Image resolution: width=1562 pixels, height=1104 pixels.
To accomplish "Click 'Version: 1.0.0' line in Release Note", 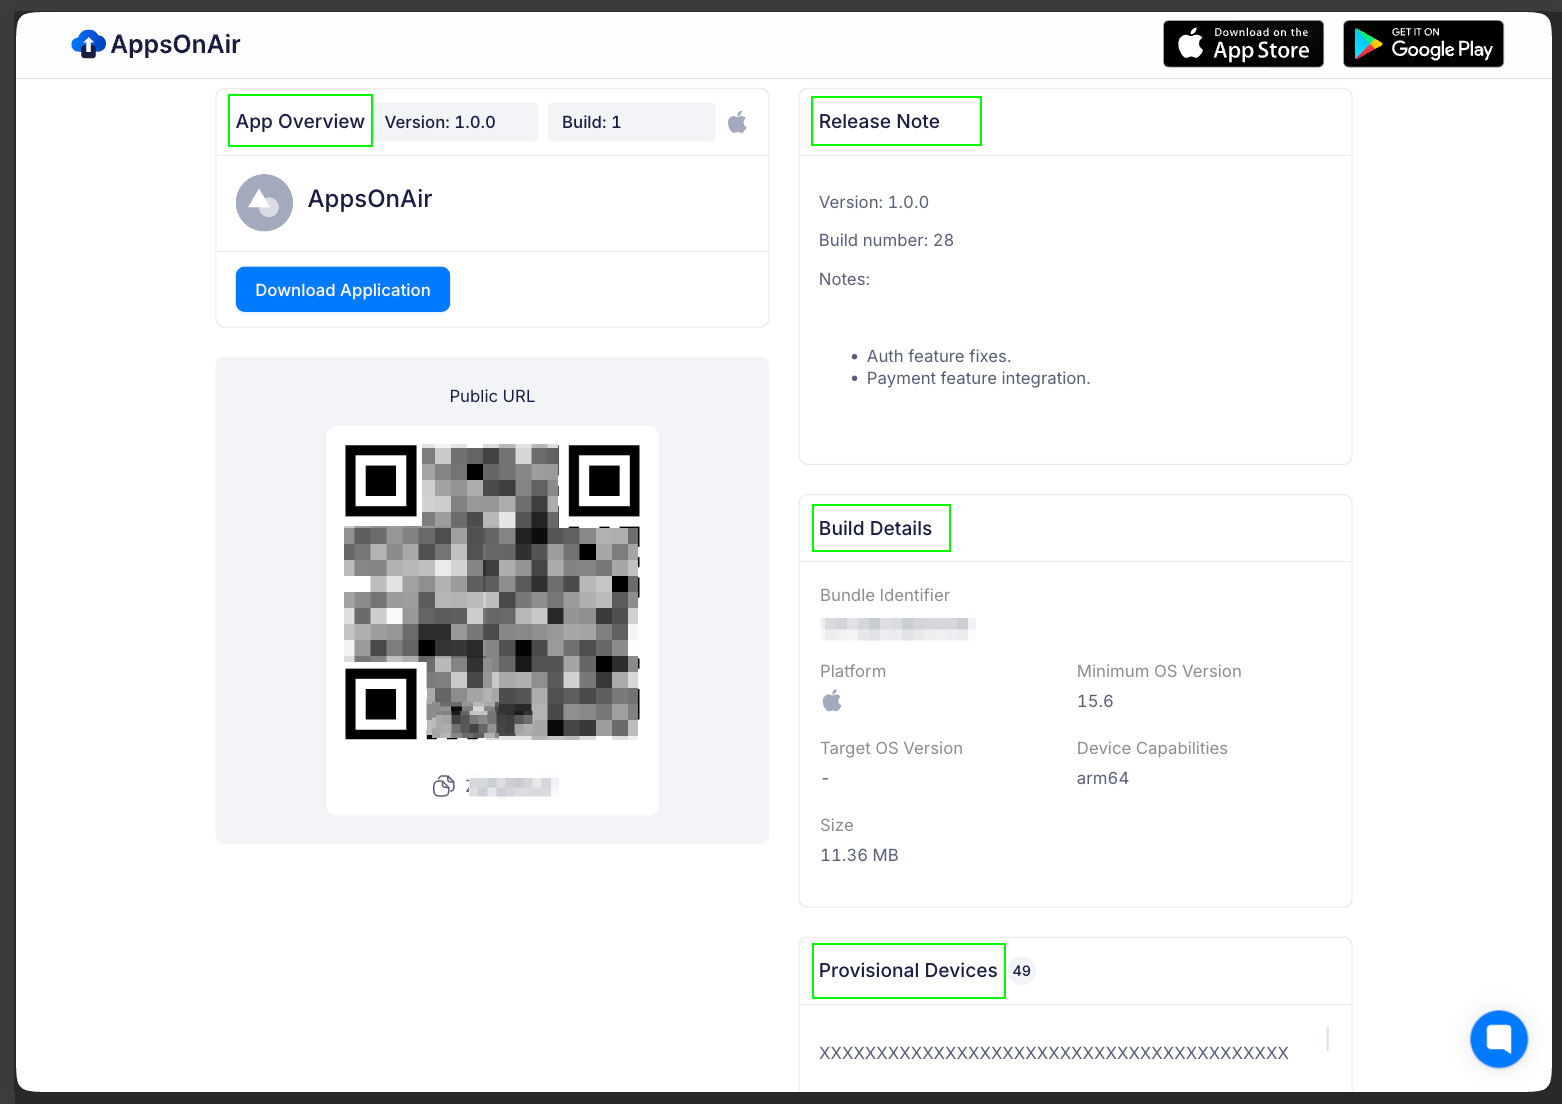I will pyautogui.click(x=874, y=202).
